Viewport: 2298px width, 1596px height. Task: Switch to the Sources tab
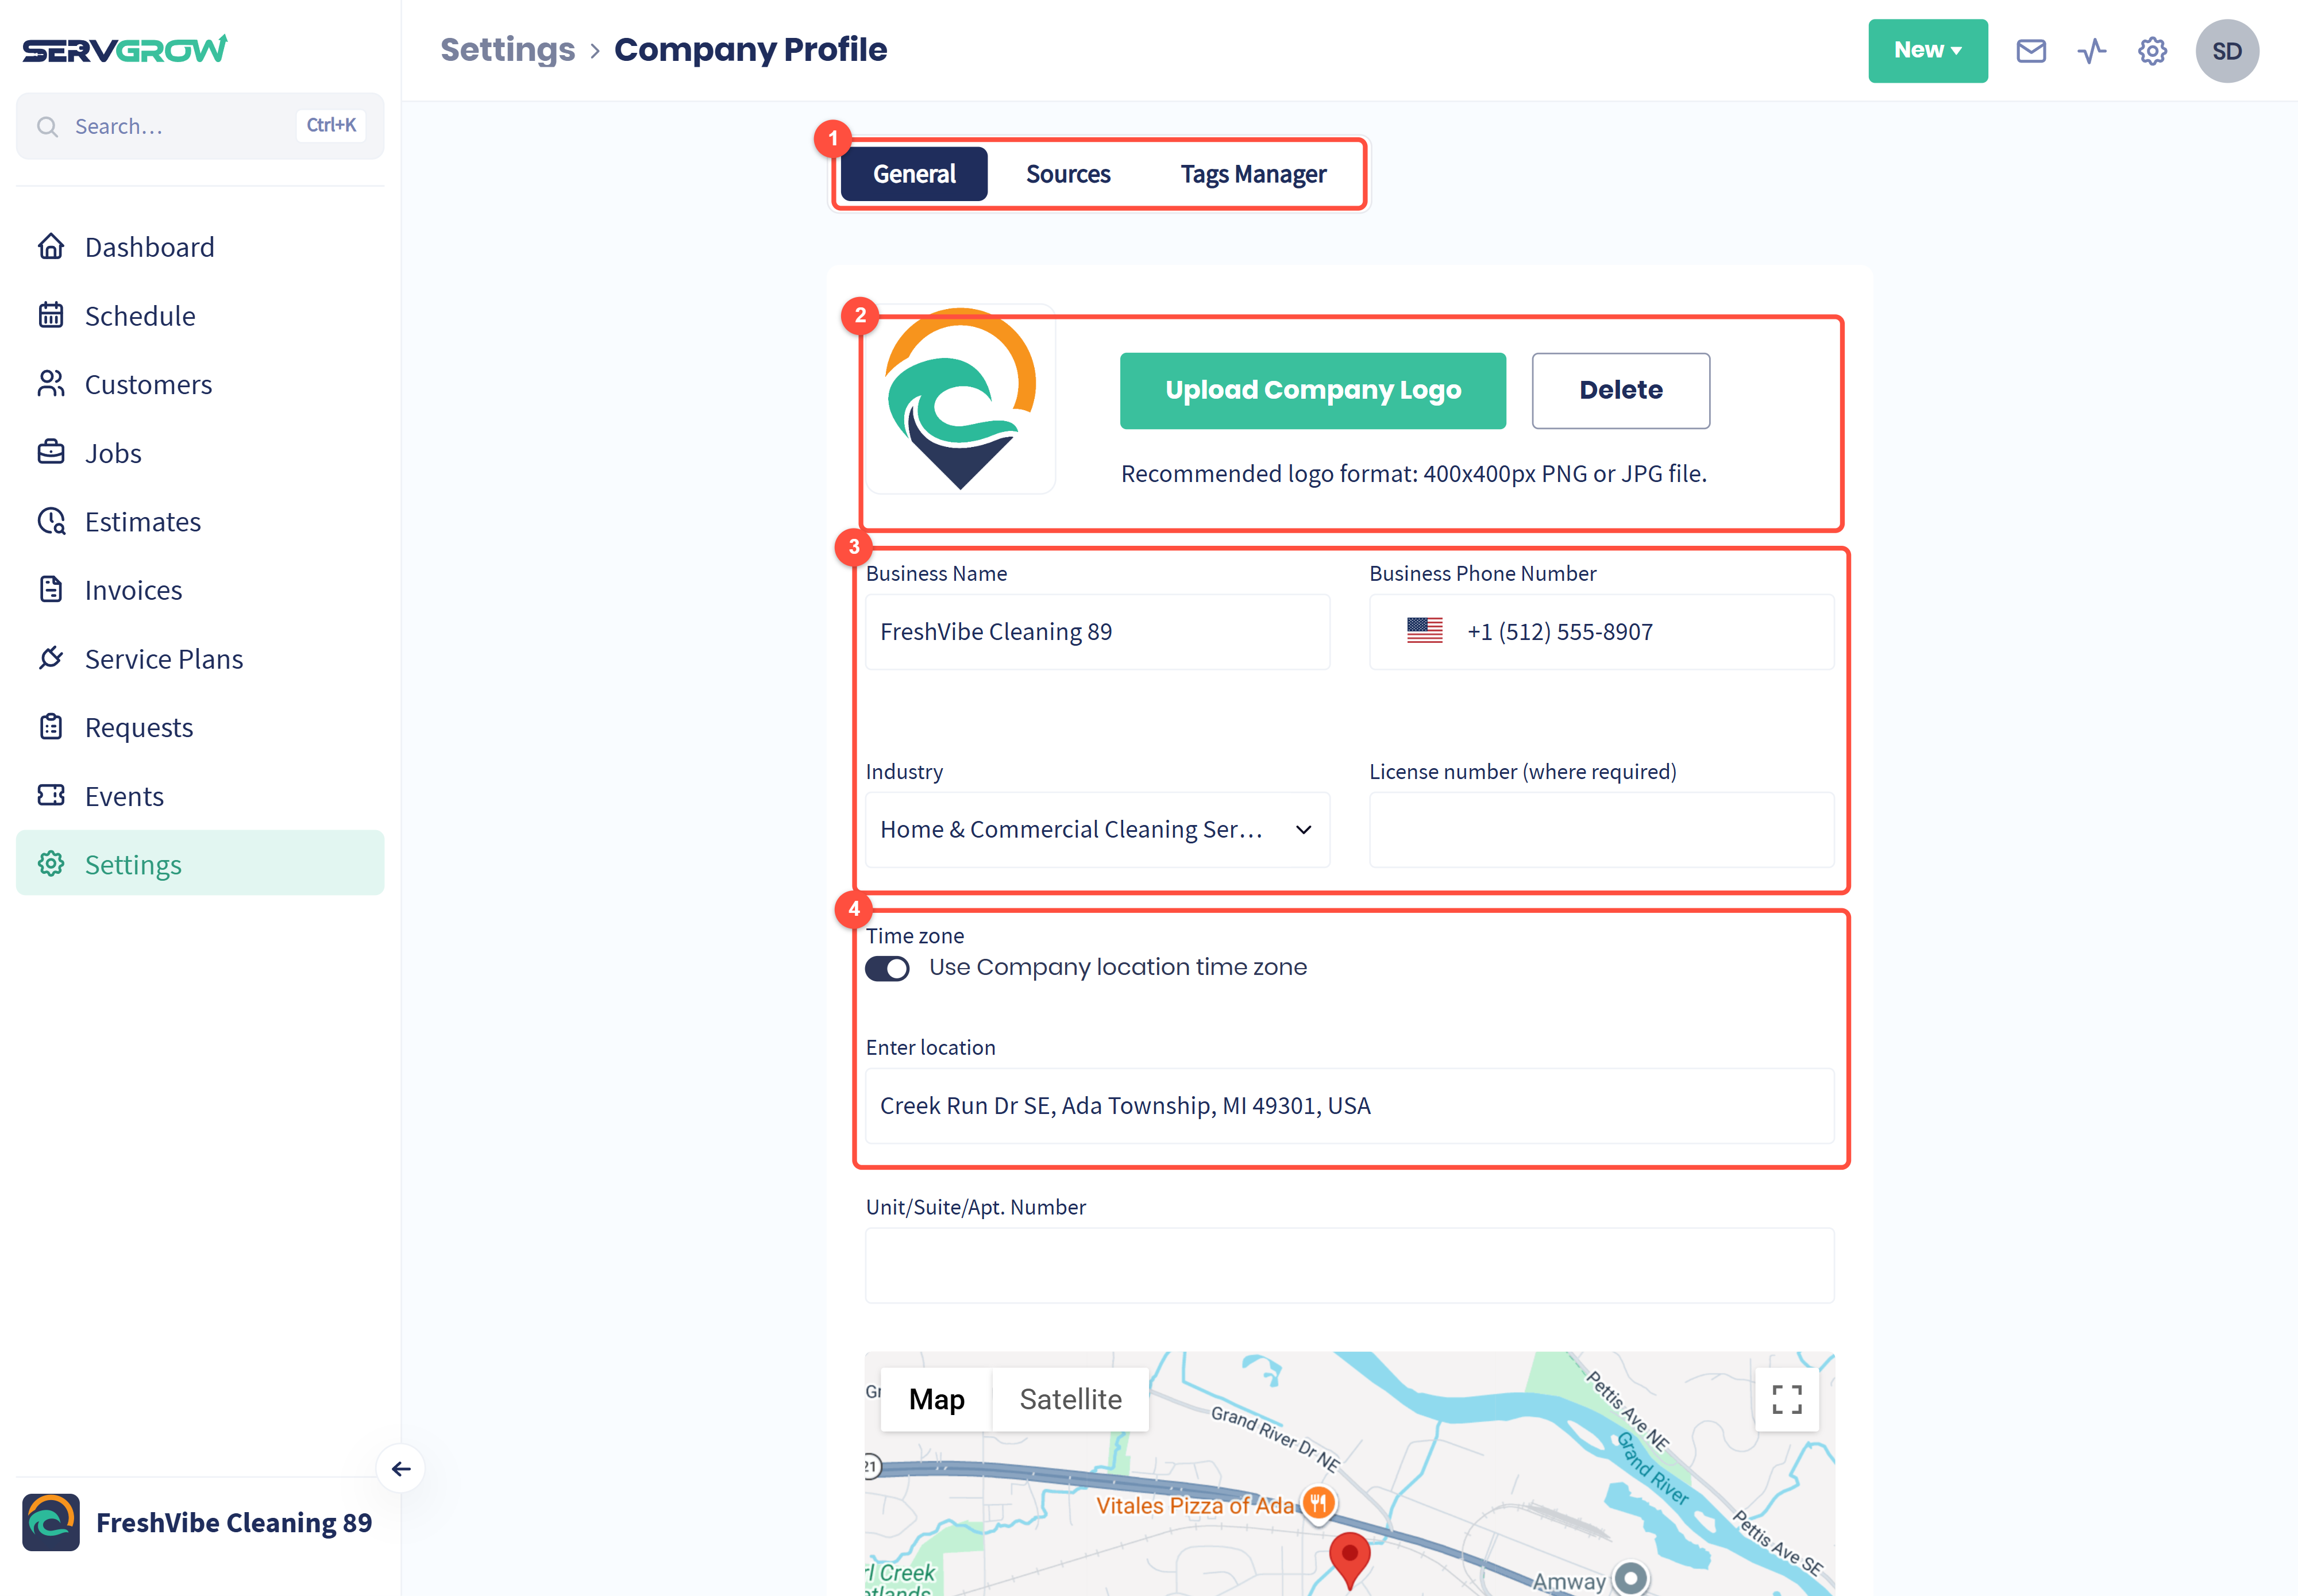click(x=1067, y=174)
